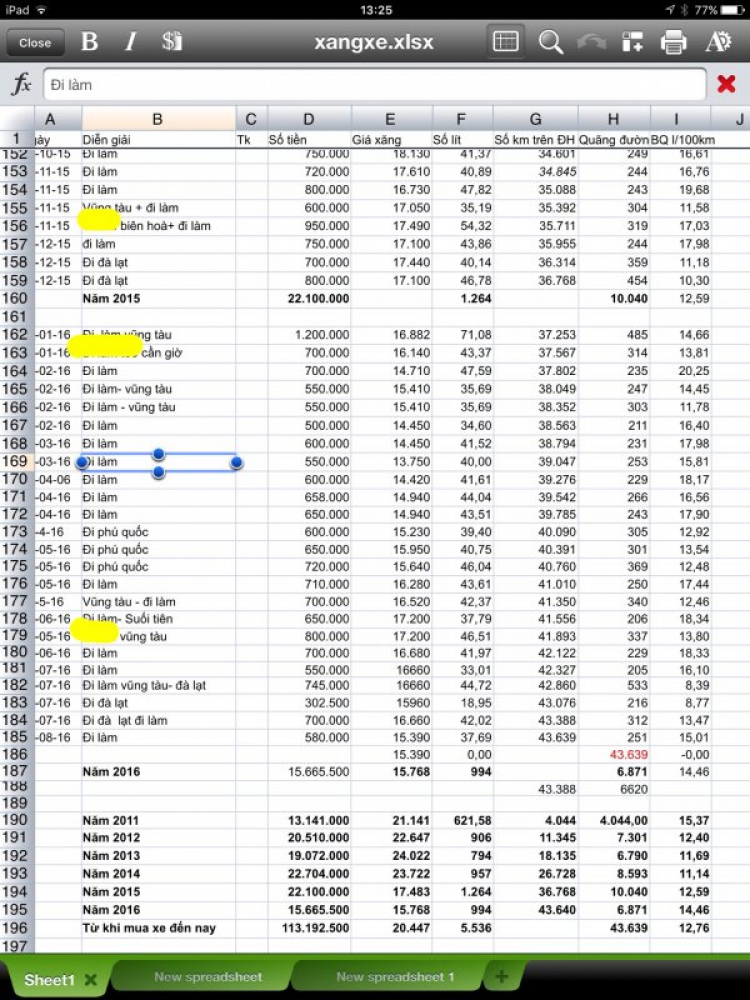Viewport: 750px width, 1000px height.
Task: Tap the Số tiền header cell
Action: [309, 140]
